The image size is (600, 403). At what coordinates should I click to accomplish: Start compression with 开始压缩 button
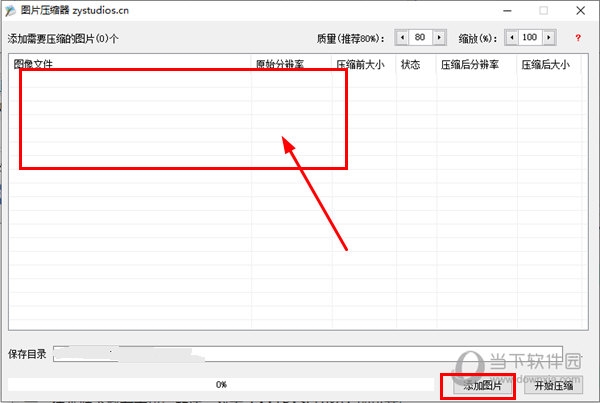pyautogui.click(x=554, y=386)
